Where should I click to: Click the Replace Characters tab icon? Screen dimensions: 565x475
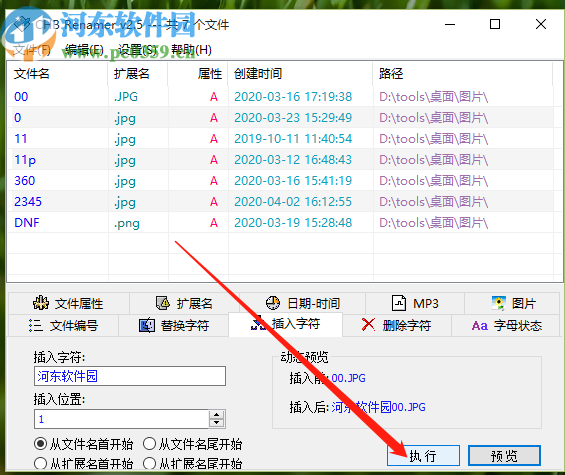tap(147, 325)
